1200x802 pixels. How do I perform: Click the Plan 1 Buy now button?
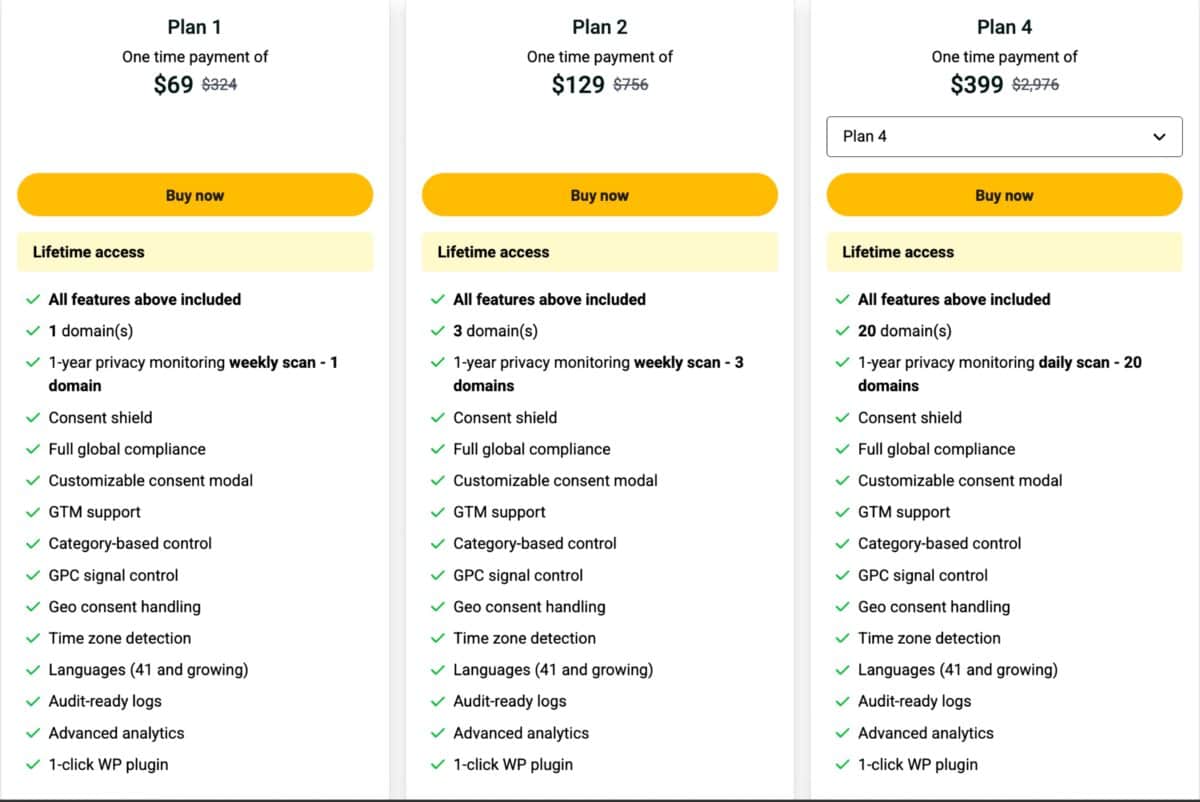pos(195,195)
